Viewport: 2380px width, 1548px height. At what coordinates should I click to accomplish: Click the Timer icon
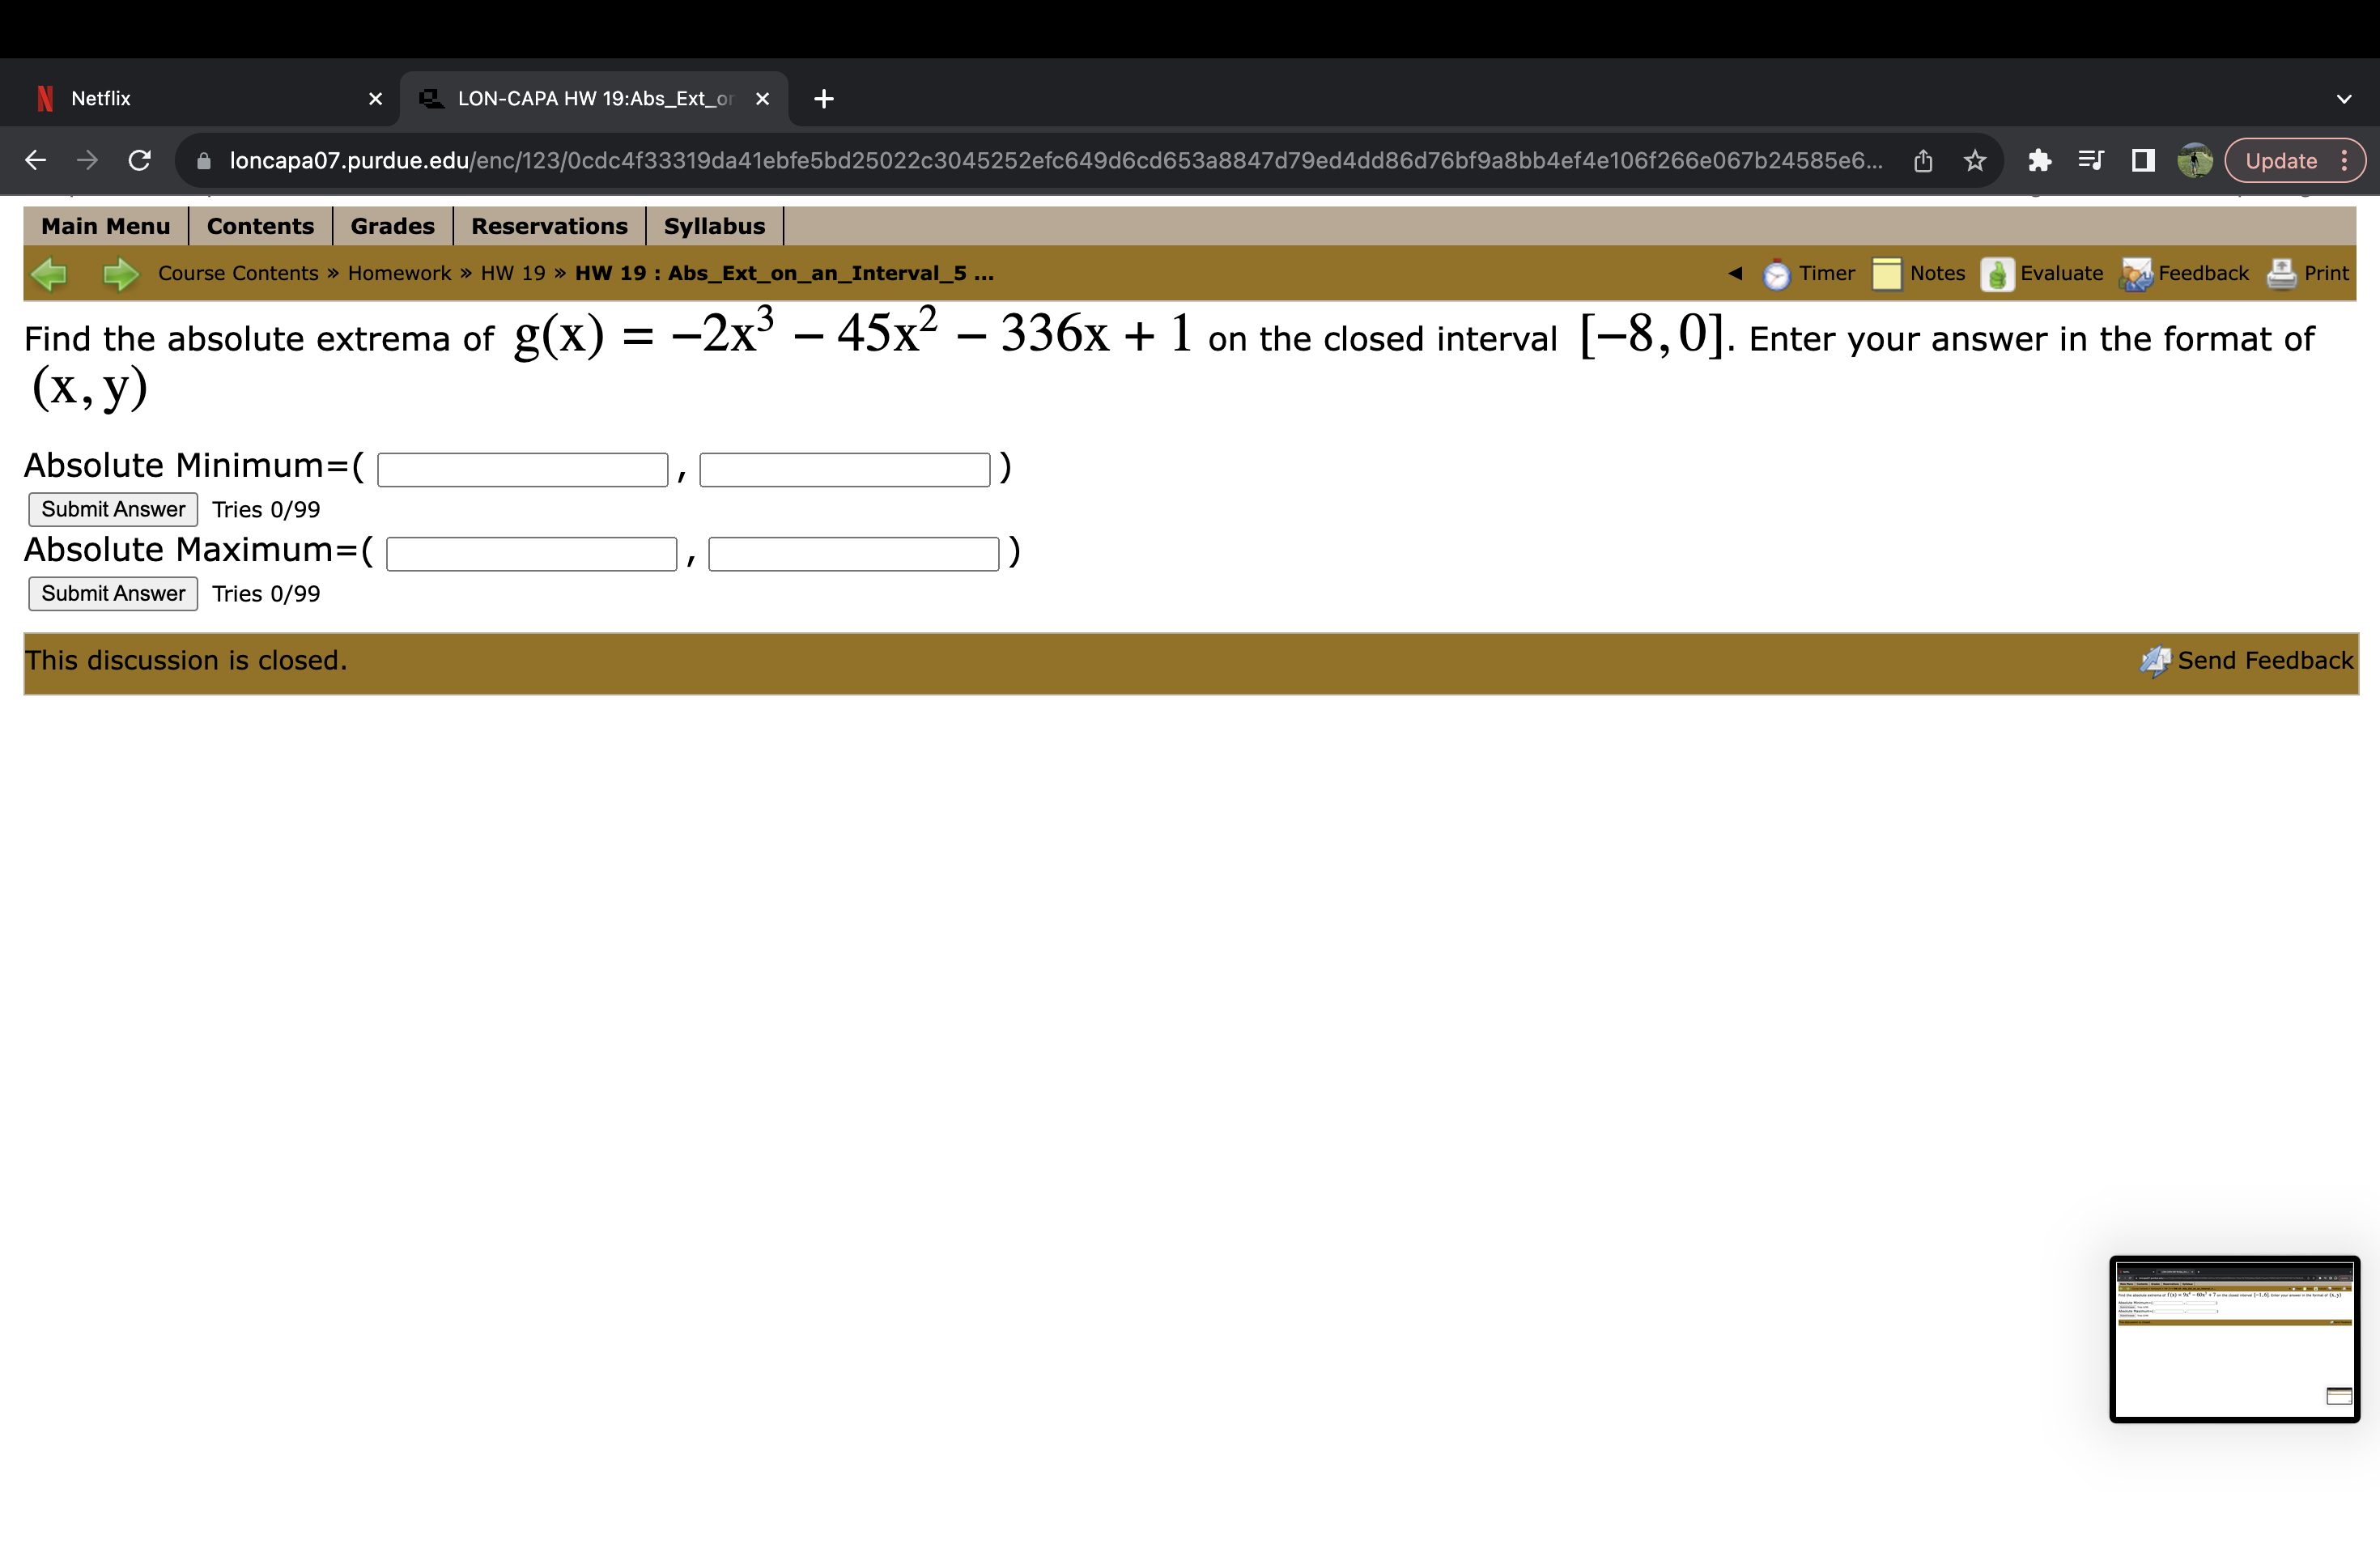(x=1776, y=274)
